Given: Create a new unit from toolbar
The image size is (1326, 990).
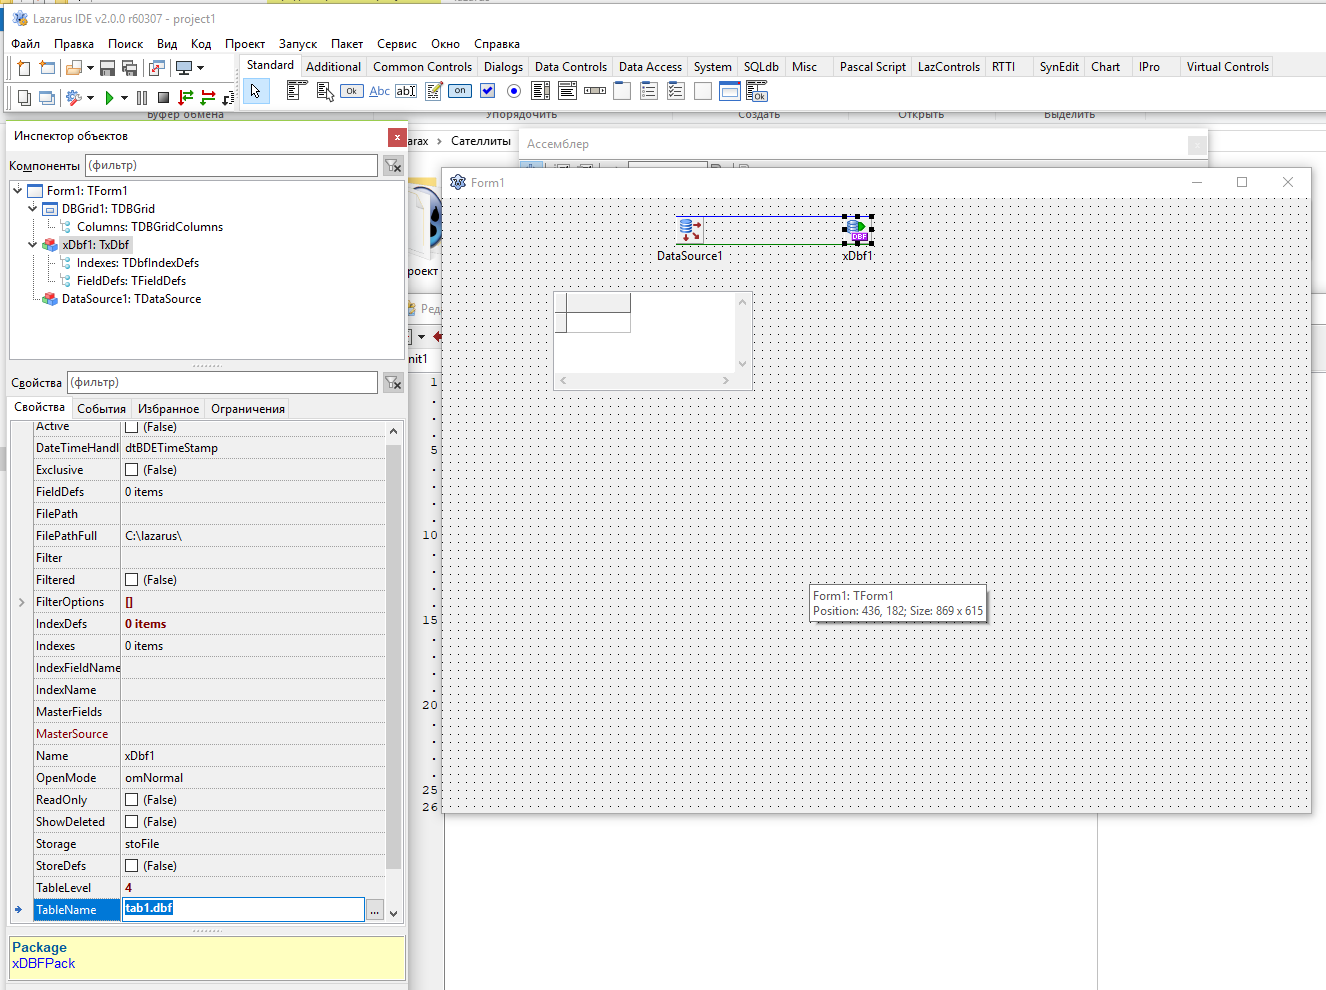Looking at the screenshot, I should point(24,68).
